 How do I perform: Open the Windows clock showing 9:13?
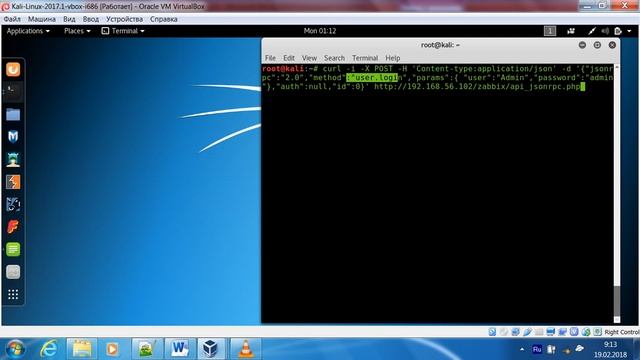610,349
